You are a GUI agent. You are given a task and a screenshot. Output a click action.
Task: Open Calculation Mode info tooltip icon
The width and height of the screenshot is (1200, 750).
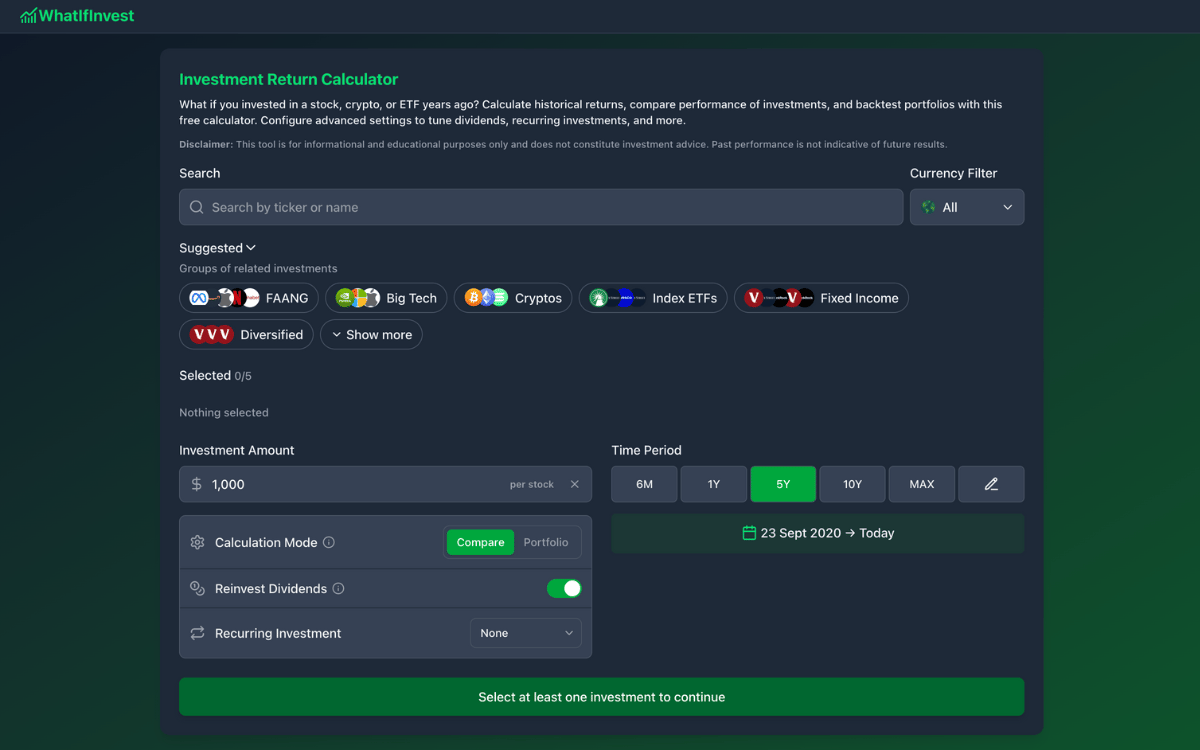click(329, 542)
